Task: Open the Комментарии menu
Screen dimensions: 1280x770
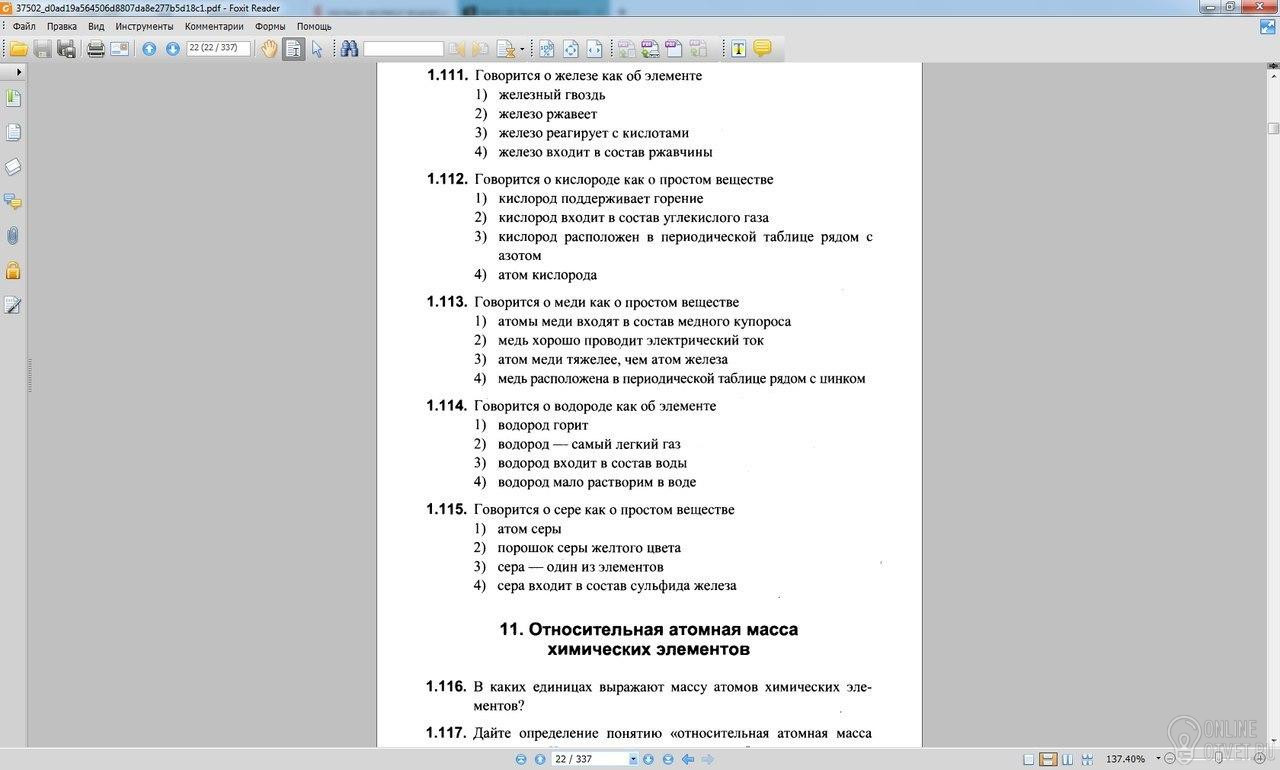Action: [x=214, y=26]
